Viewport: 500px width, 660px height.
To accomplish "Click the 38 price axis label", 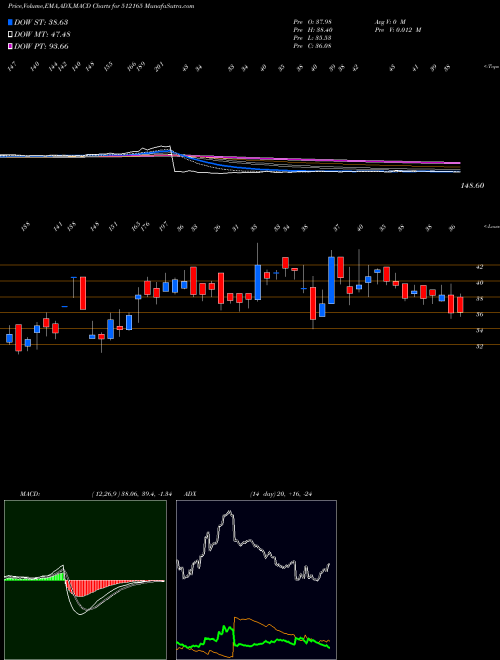I will tap(479, 299).
